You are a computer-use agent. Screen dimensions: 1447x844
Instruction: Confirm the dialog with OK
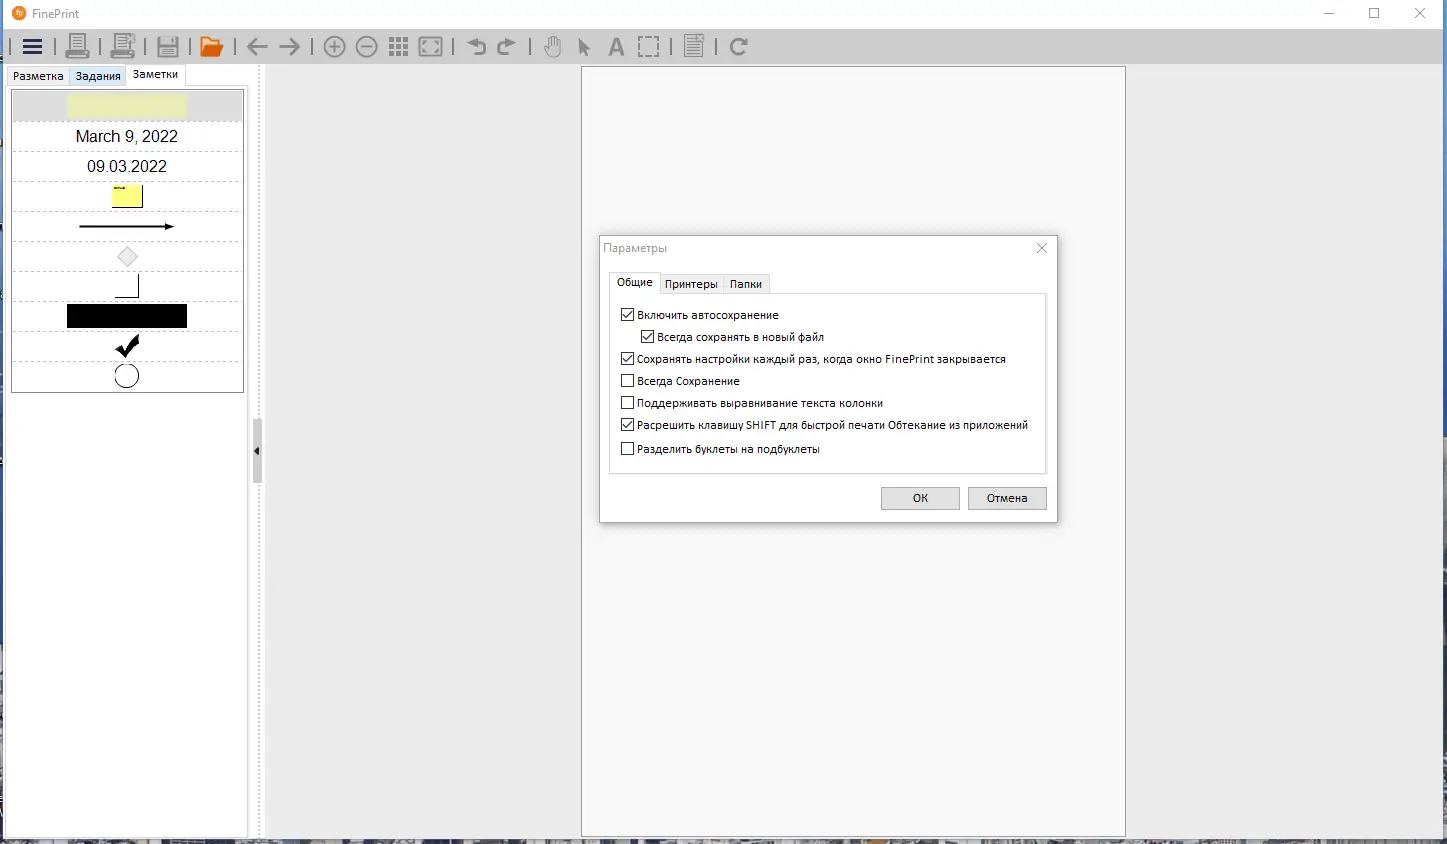pyautogui.click(x=920, y=498)
